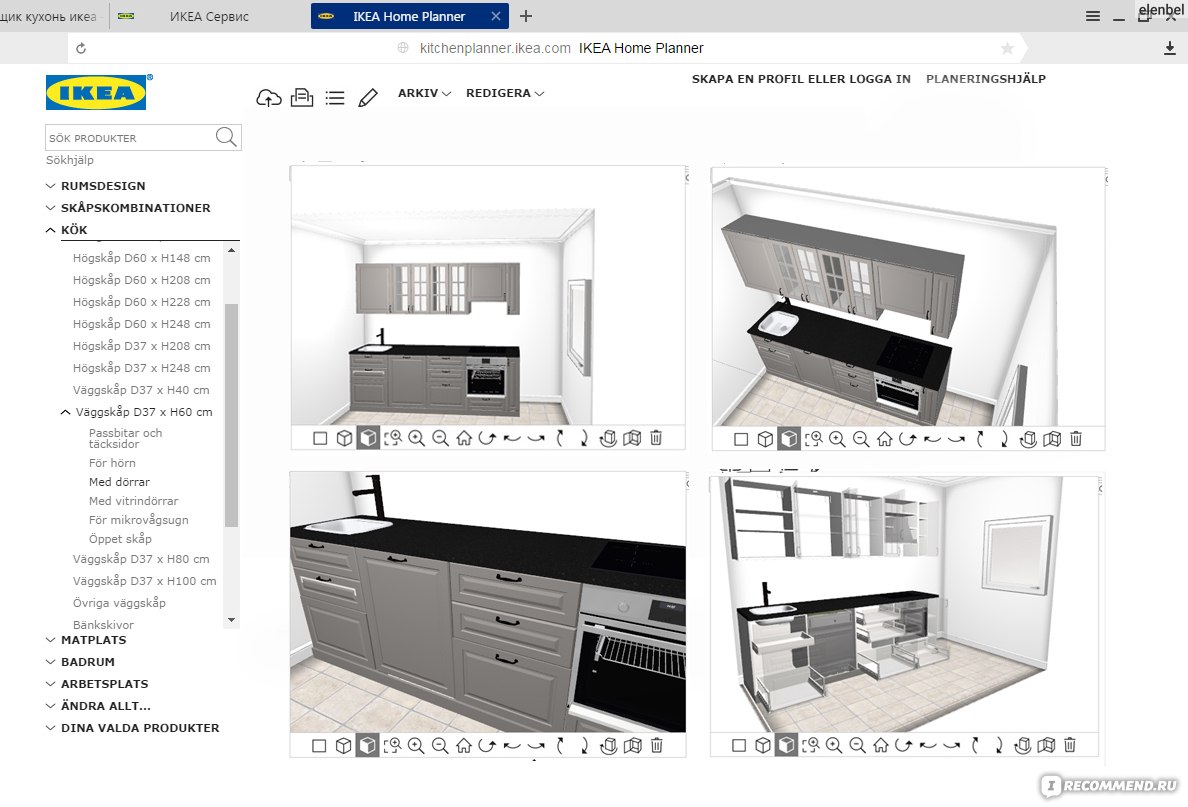Switch the overhead kitchen view to 2D mode
Image resolution: width=1188 pixels, height=807 pixels.
click(x=741, y=439)
